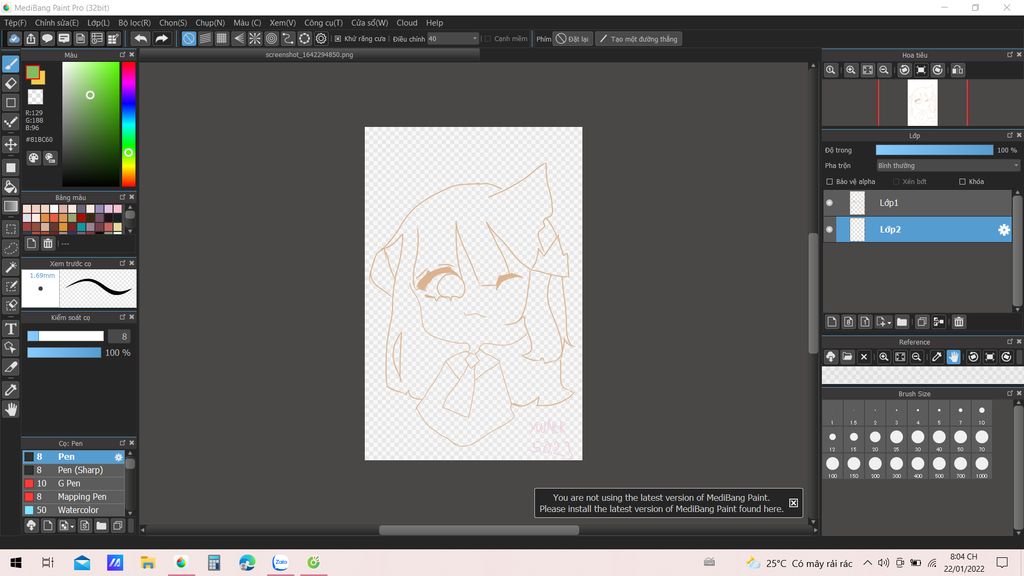
Task: Adjust the Độ trong opacity slider
Action: [x=935, y=150]
